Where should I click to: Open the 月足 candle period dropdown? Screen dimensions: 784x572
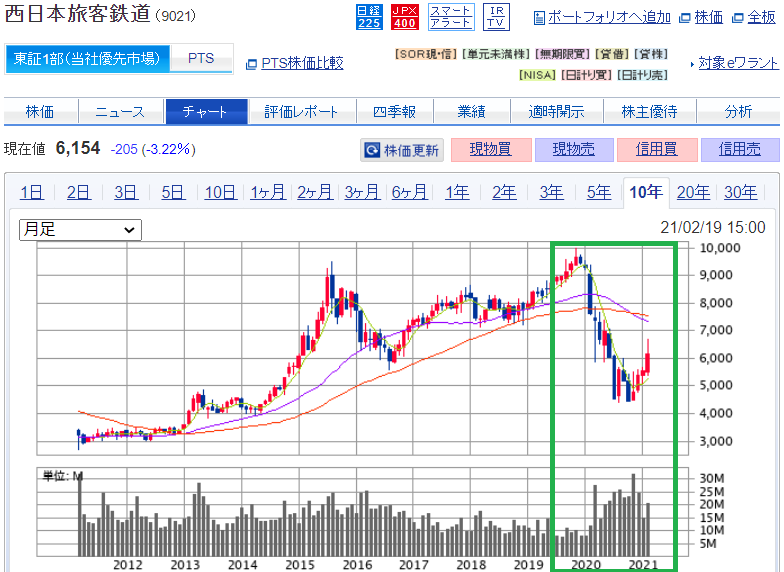tap(80, 230)
